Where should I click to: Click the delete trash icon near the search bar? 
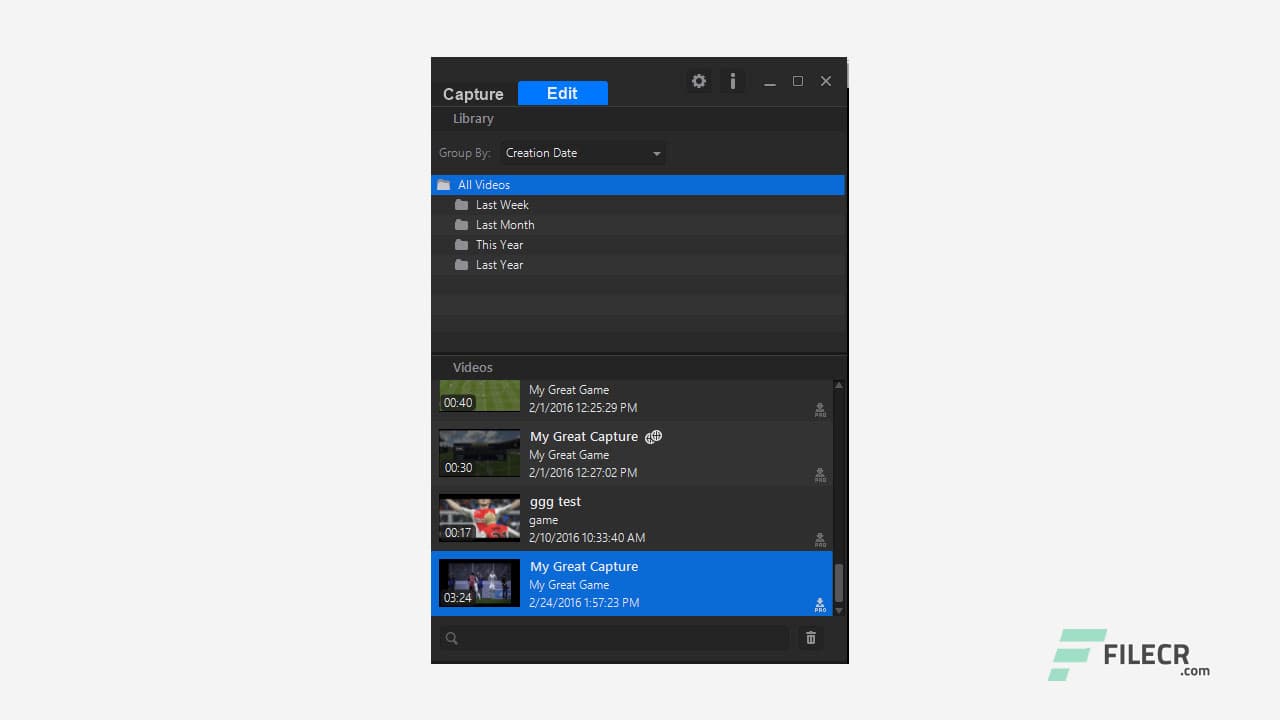point(810,637)
